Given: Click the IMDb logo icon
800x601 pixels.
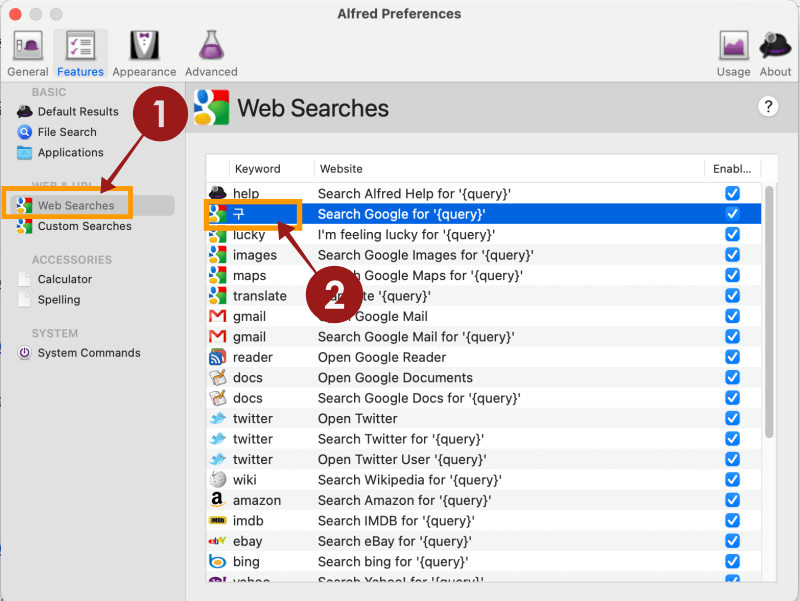Looking at the screenshot, I should point(217,520).
